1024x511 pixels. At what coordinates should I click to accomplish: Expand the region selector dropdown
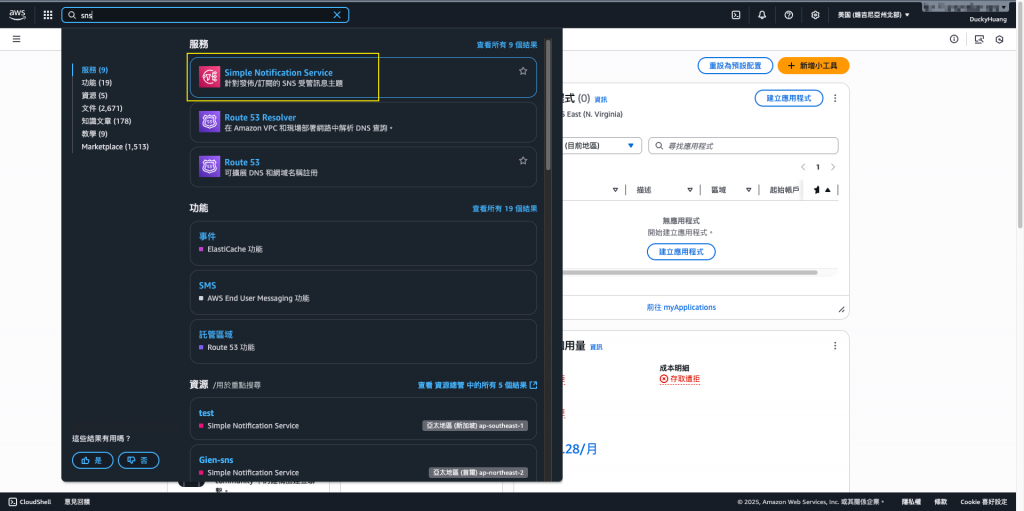[873, 15]
